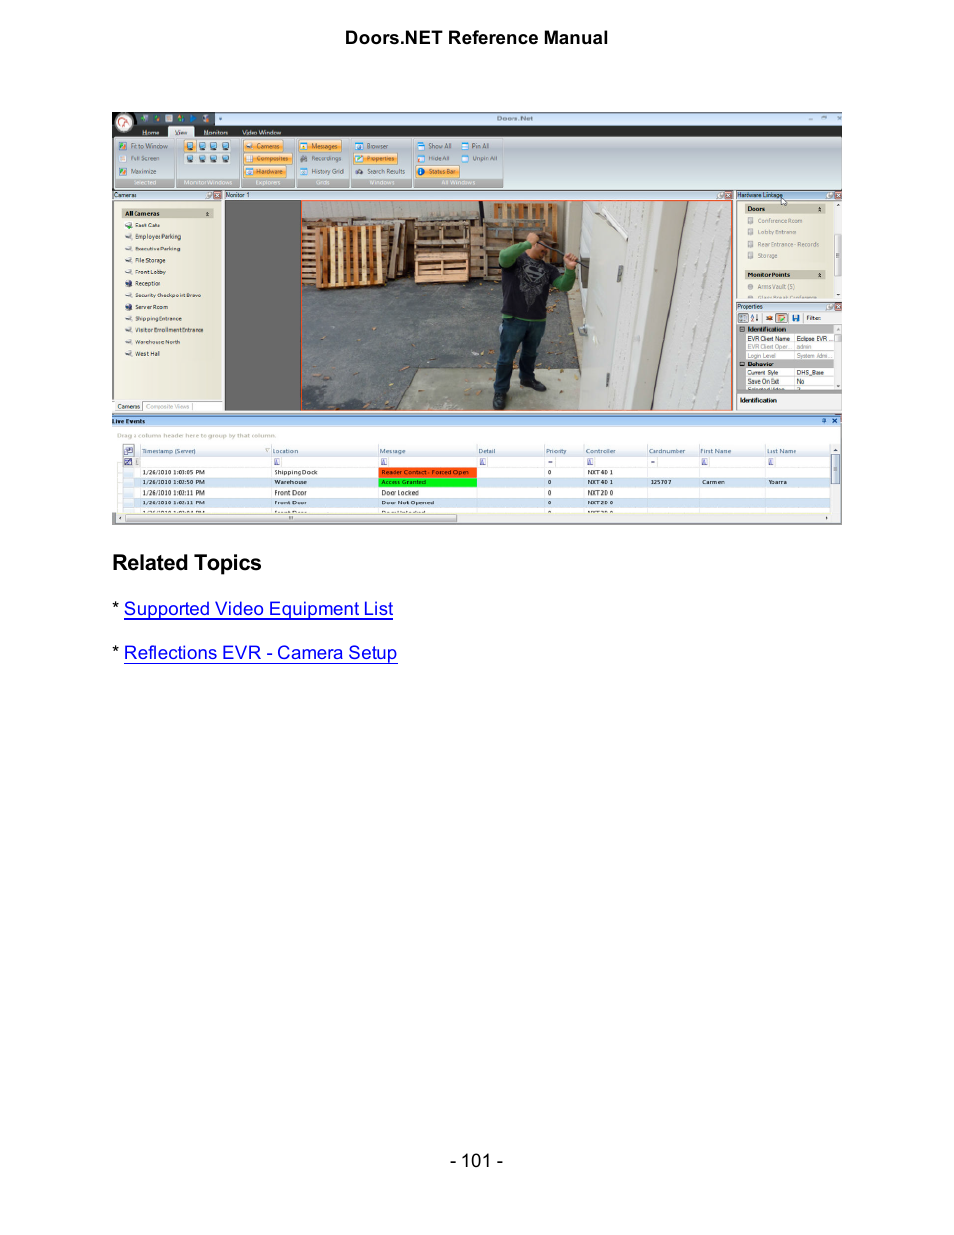
Task: Open the Recordings grid
Action: point(321,158)
